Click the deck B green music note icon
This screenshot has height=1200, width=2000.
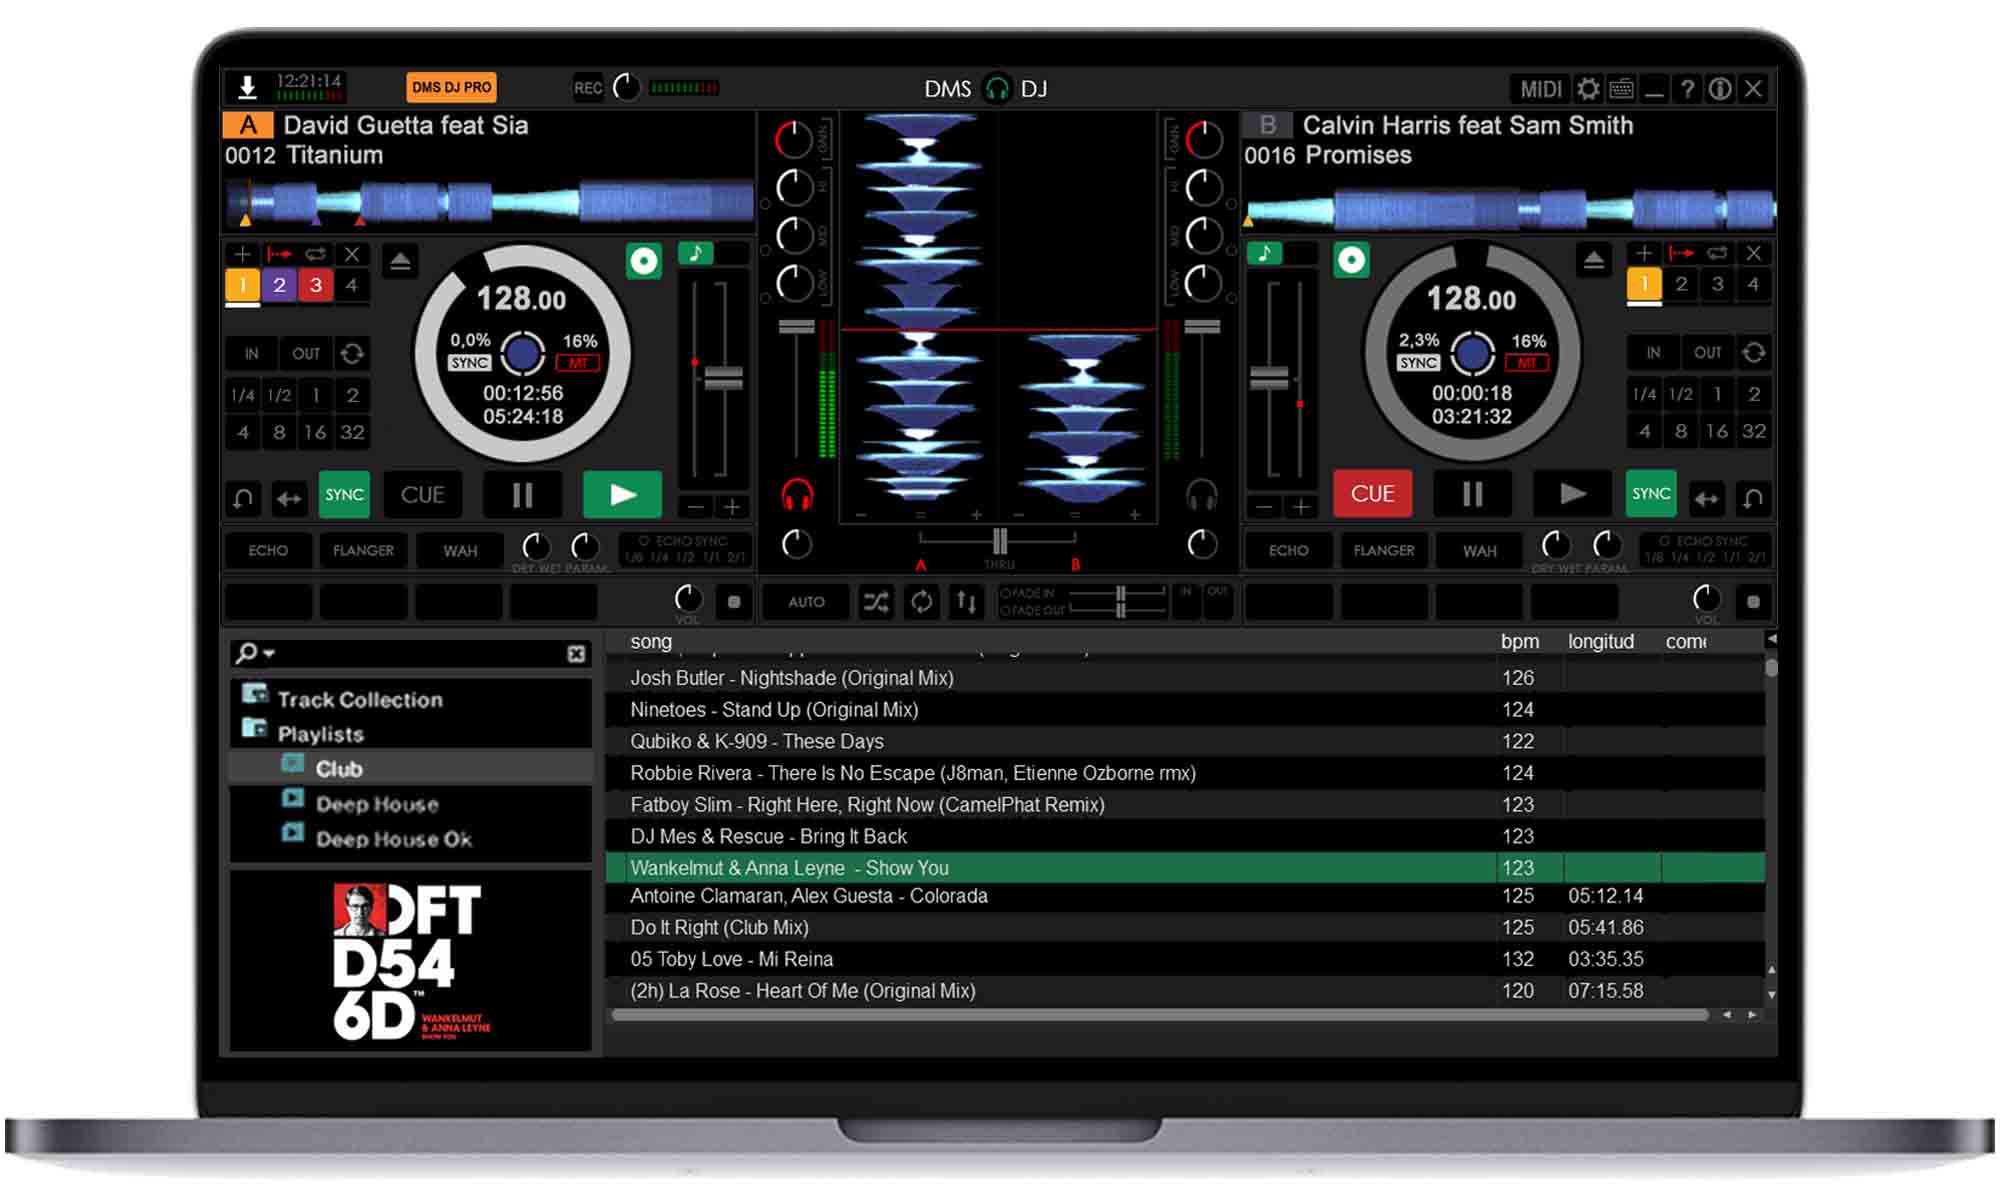pyautogui.click(x=1265, y=253)
